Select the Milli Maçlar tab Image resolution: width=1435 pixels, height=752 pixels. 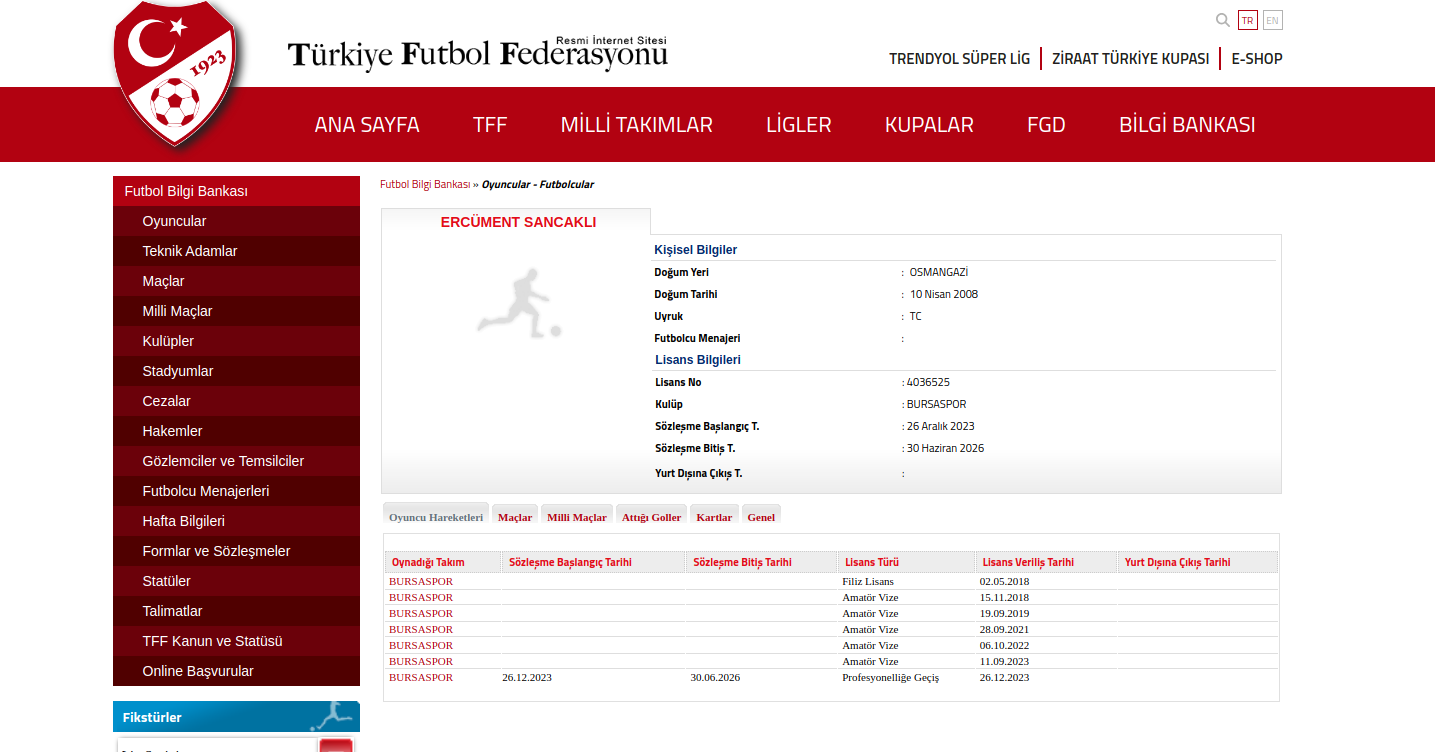(576, 517)
